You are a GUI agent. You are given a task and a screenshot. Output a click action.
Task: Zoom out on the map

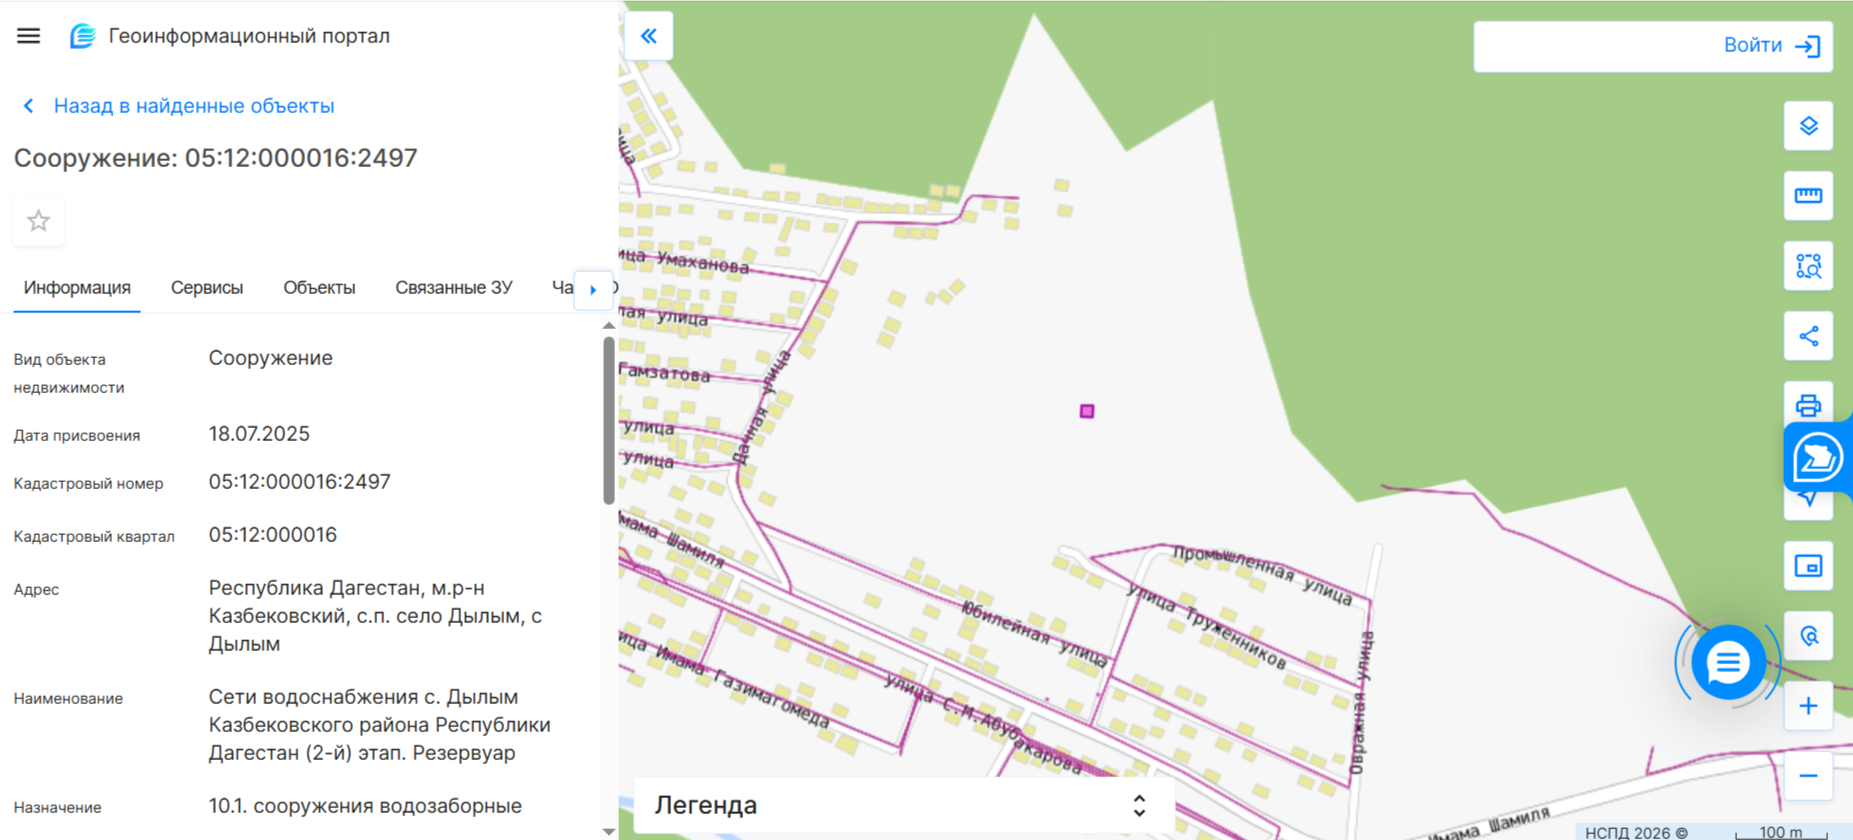(1808, 776)
